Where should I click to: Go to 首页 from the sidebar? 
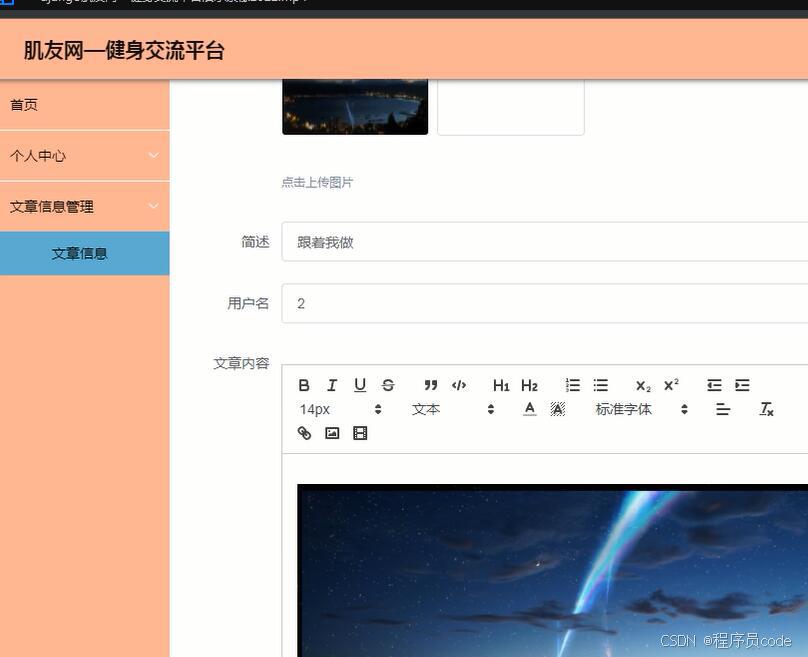84,104
